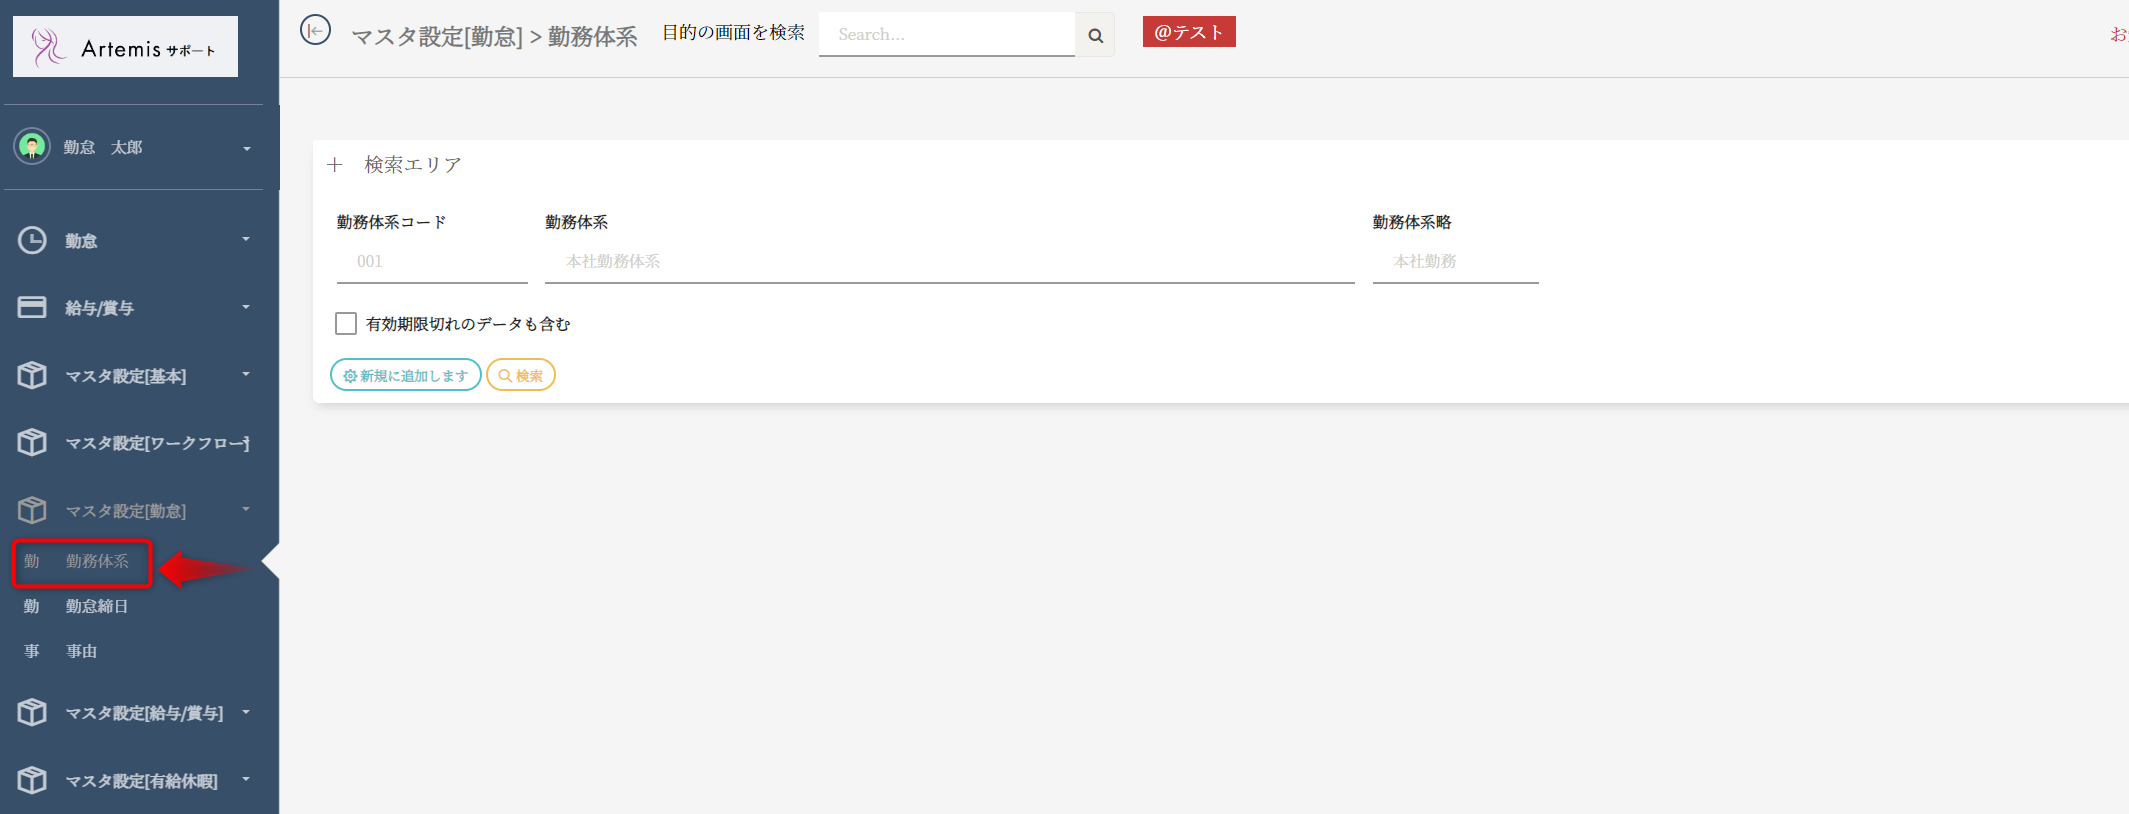Click the 勤怠 太郎 user avatar
Image resolution: width=2129 pixels, height=814 pixels.
pyautogui.click(x=32, y=147)
